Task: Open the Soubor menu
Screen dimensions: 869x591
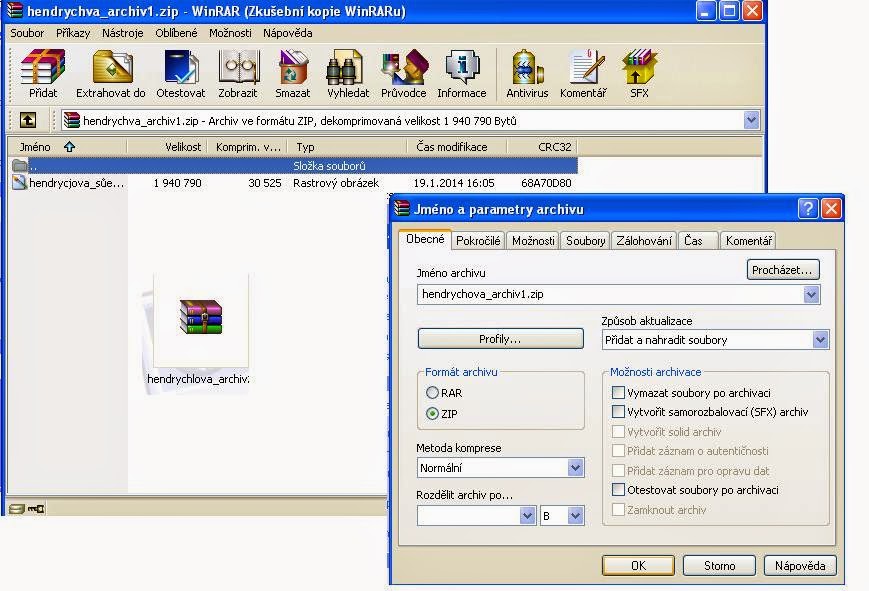Action: coord(27,33)
